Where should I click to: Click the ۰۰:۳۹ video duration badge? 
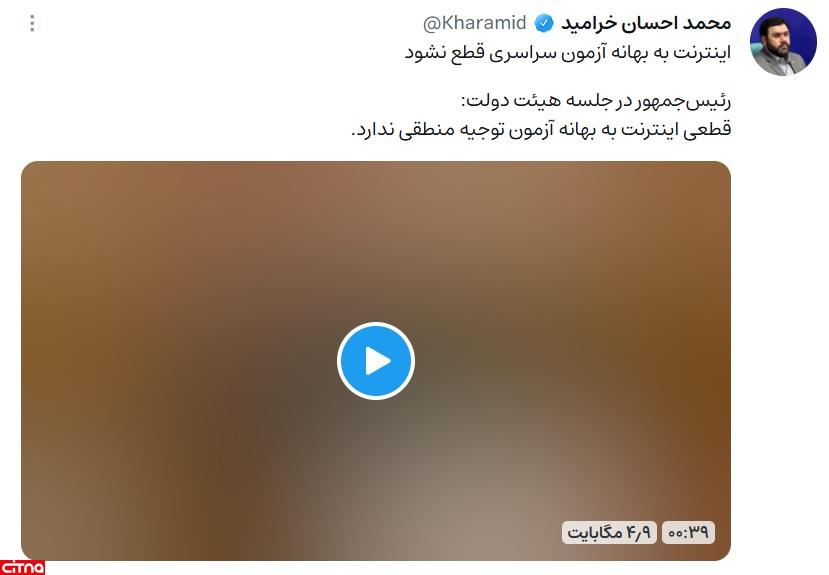point(688,532)
